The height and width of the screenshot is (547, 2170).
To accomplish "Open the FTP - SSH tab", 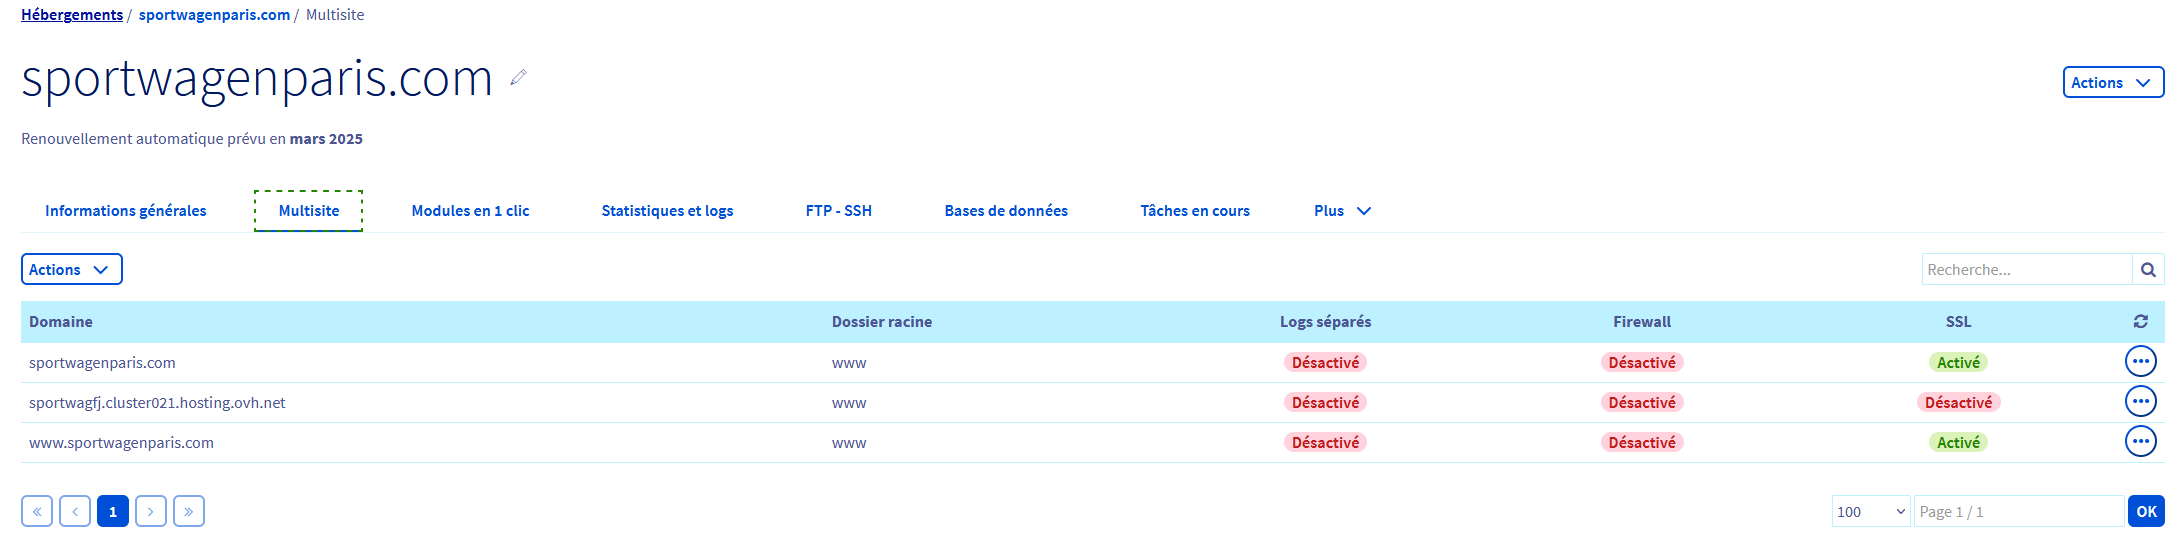I will click(838, 211).
